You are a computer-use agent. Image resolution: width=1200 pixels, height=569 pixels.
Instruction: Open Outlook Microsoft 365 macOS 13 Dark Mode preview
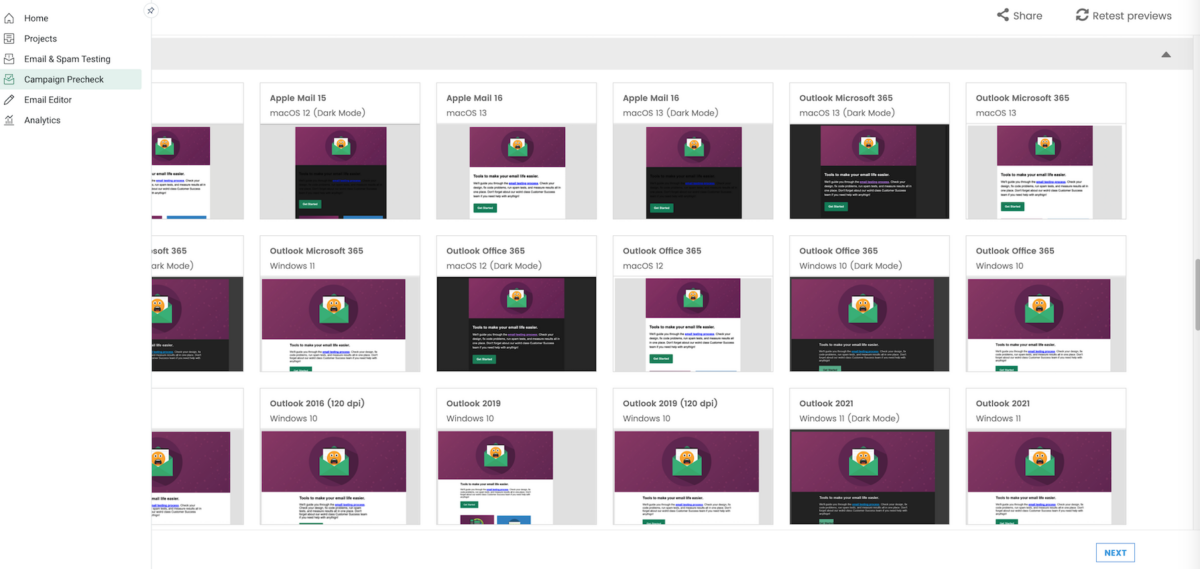pos(869,170)
